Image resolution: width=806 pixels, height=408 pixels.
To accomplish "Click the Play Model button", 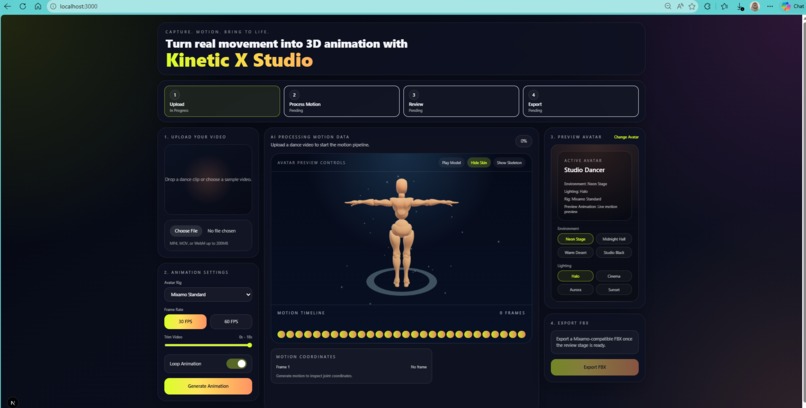I will pyautogui.click(x=451, y=163).
